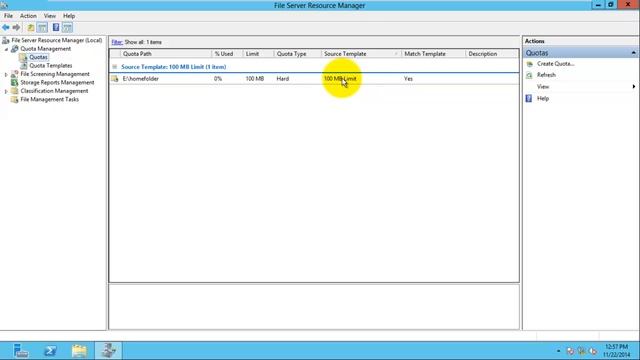Open the Help menu
Screen dimensions: 640x360
(x=69, y=16)
